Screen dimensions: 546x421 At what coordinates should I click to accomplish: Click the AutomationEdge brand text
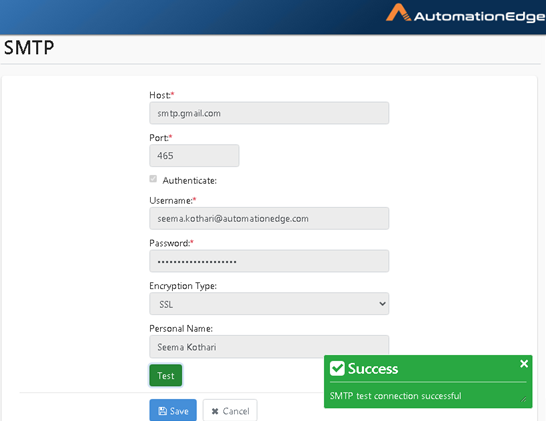480,16
